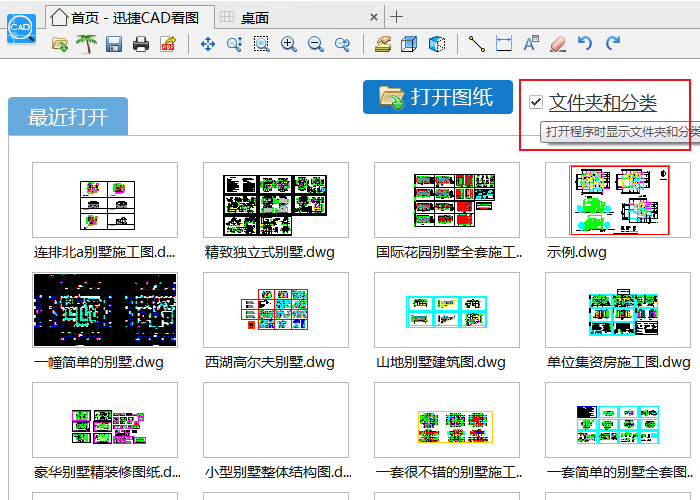Click file name 一幢简单的别墅.dwg
This screenshot has width=700, height=500.
point(99,362)
